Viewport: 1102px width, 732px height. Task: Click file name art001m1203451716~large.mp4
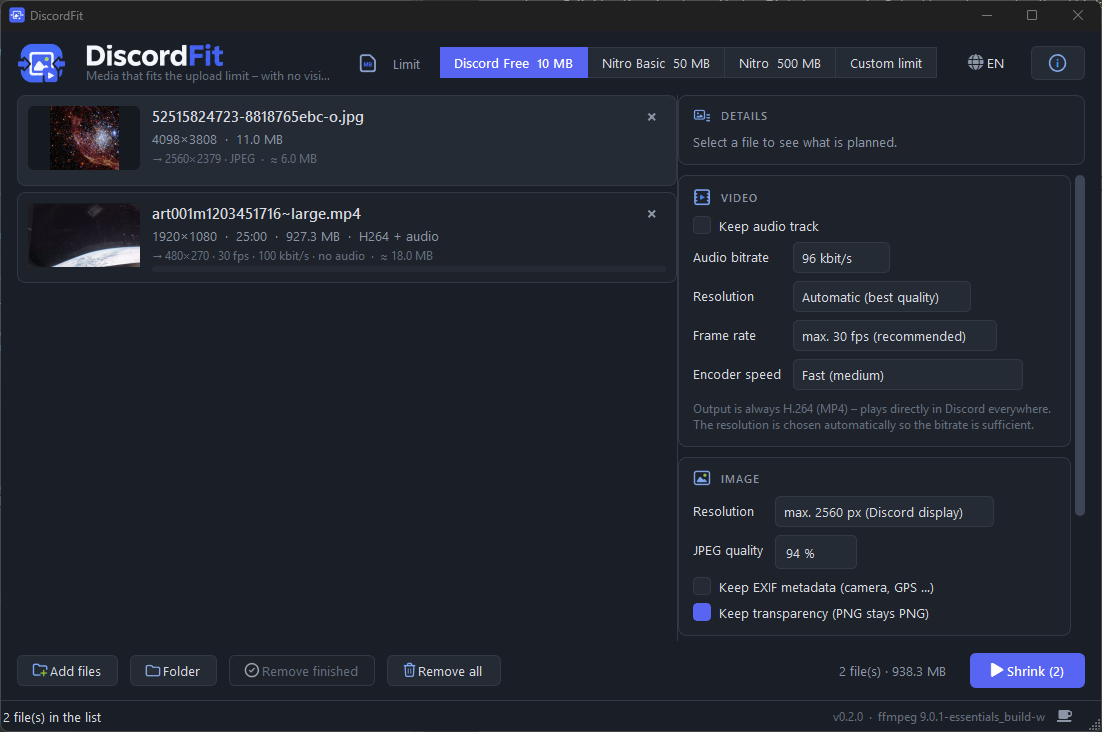pyautogui.click(x=257, y=214)
